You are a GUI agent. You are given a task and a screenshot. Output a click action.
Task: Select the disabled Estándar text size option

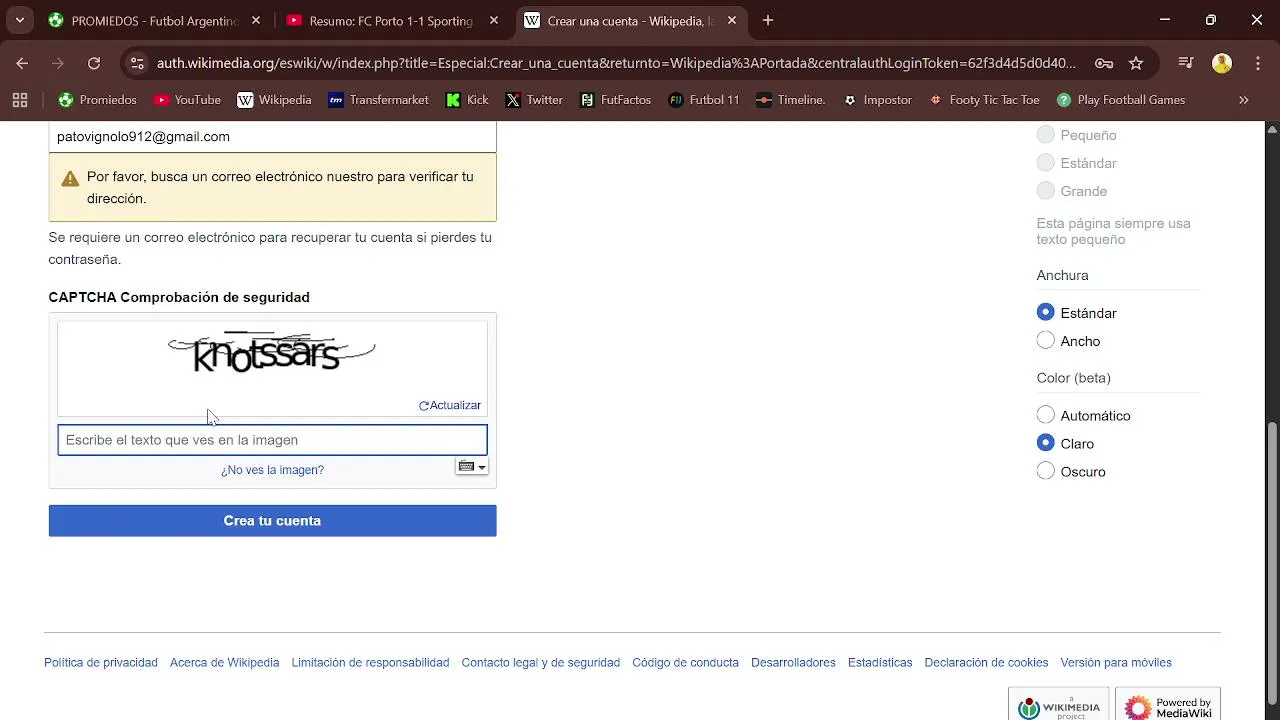point(1046,163)
